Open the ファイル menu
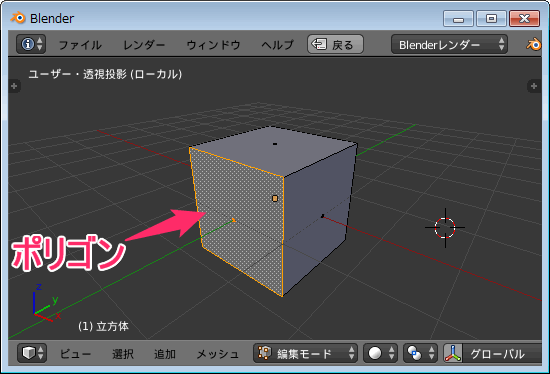 pos(80,45)
